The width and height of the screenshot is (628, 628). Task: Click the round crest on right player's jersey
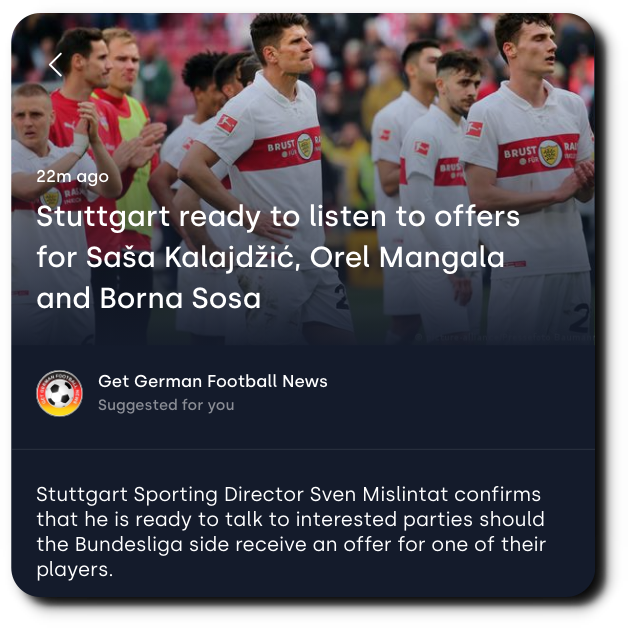coord(550,154)
